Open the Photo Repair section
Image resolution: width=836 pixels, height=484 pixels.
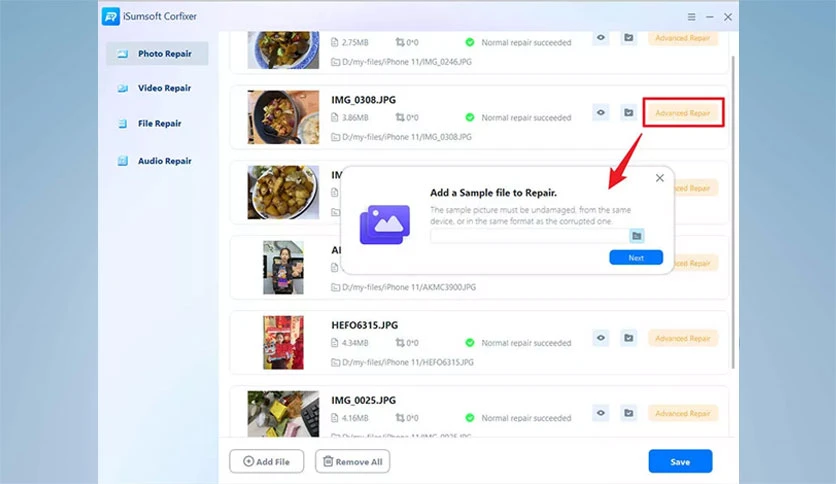pos(157,53)
